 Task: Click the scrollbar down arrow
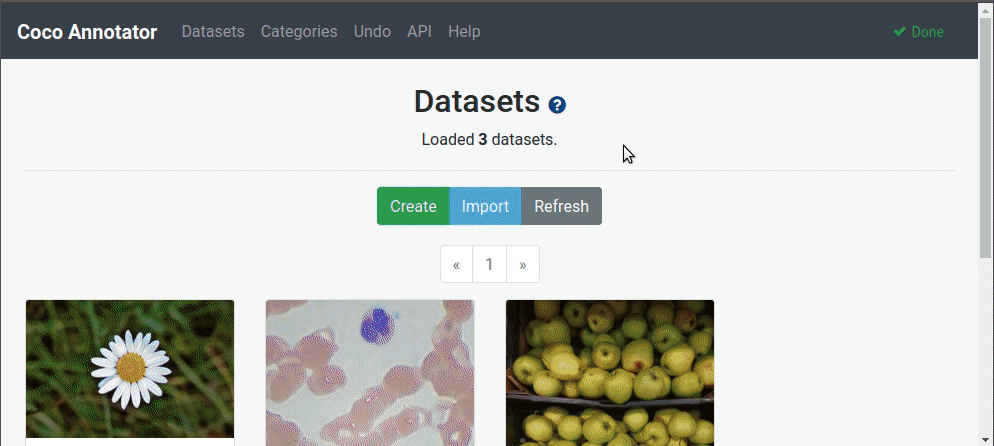point(985,437)
